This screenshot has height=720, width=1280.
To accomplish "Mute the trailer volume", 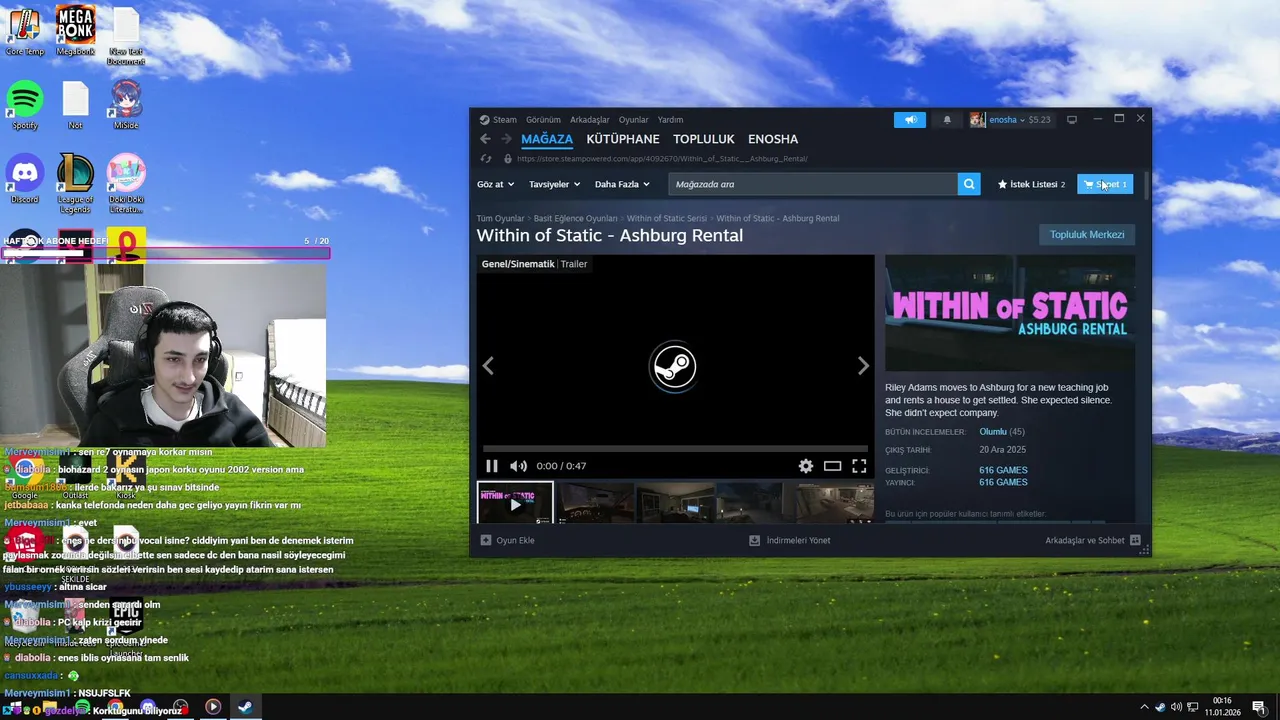I will (x=518, y=466).
